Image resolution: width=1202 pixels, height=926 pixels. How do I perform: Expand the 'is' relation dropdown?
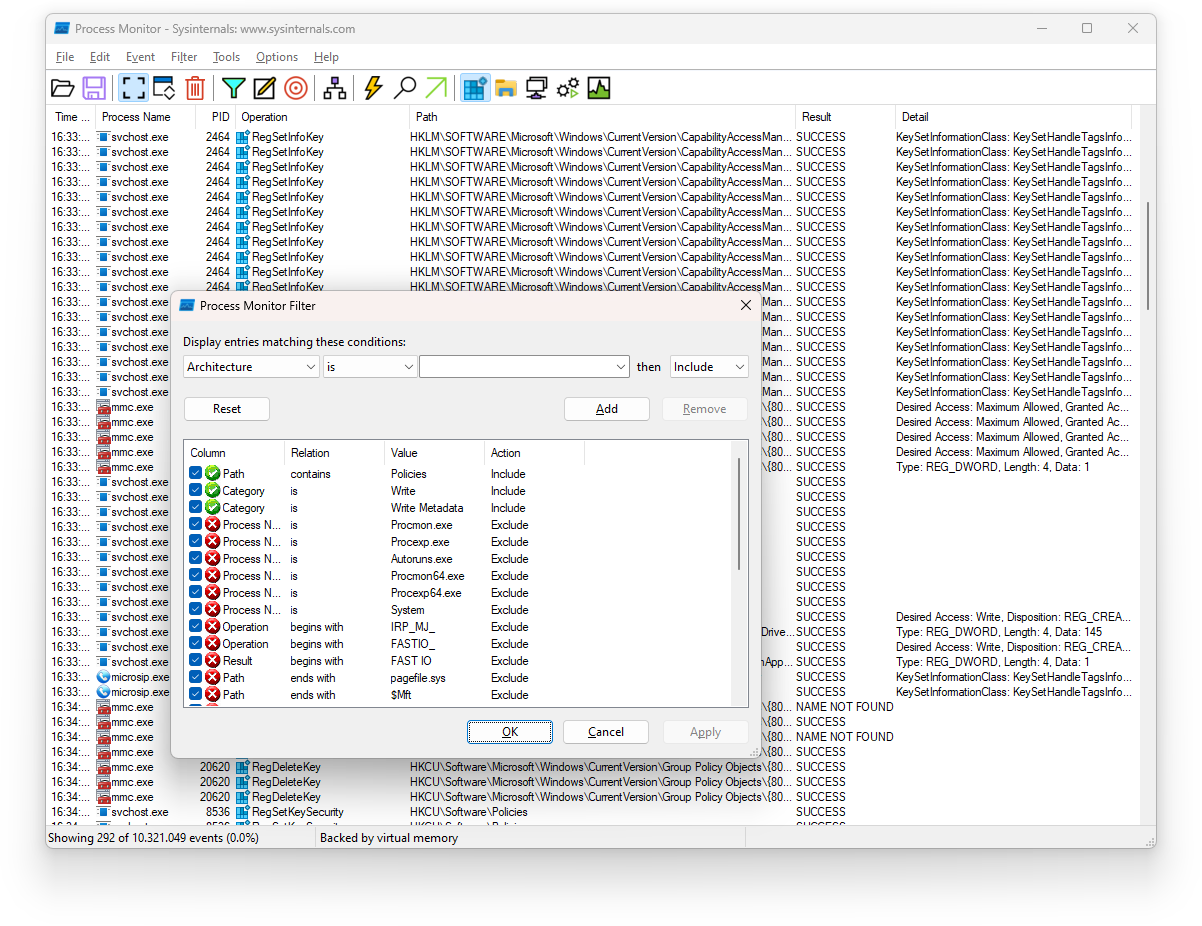tap(369, 367)
